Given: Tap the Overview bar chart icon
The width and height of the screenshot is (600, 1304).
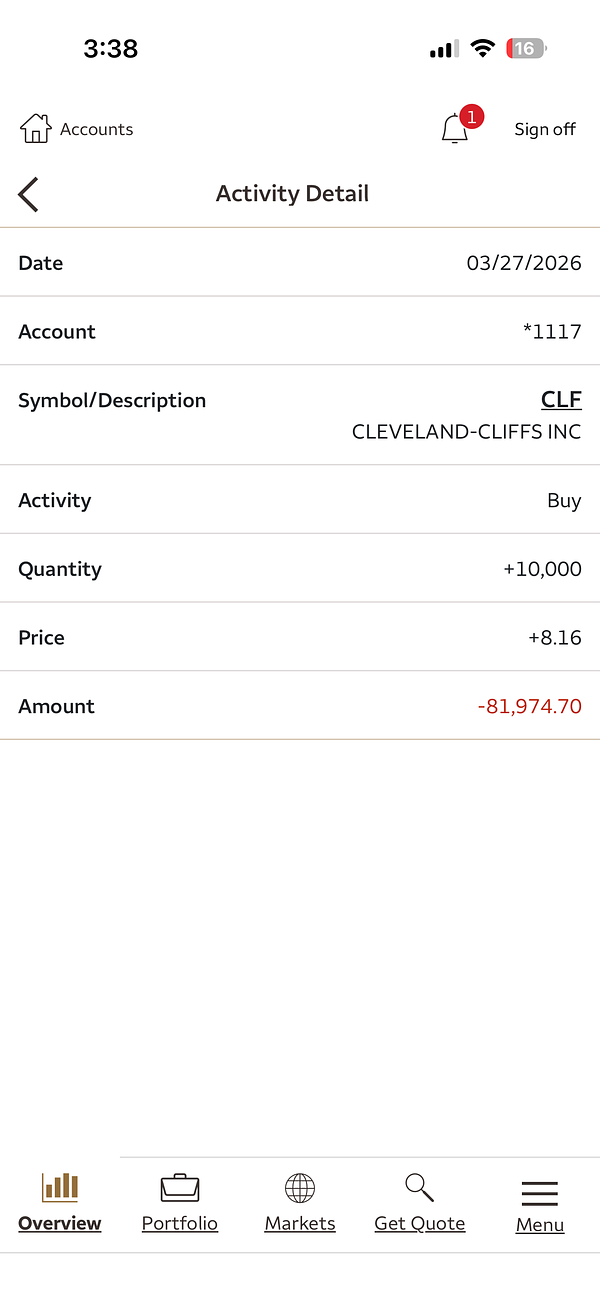Looking at the screenshot, I should click(60, 1187).
